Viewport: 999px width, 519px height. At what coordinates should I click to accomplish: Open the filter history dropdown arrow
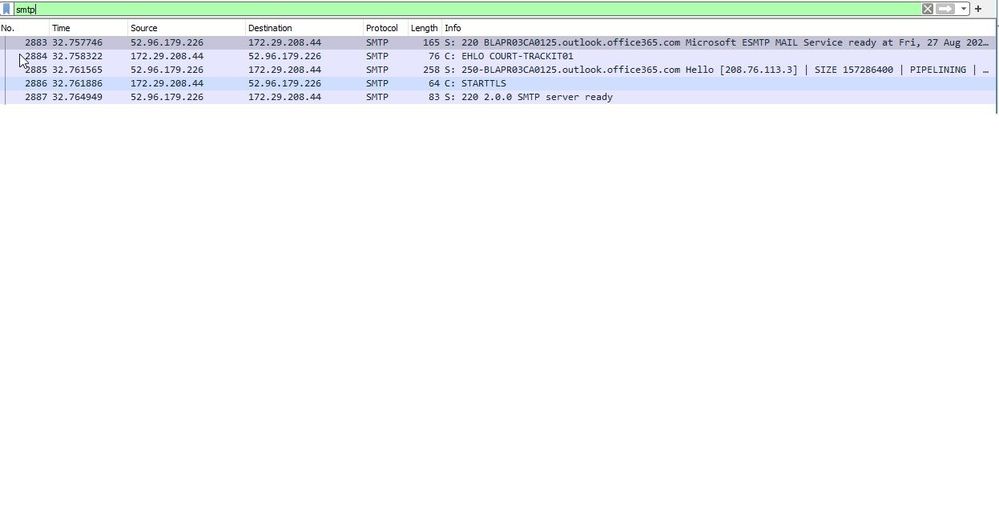point(963,9)
